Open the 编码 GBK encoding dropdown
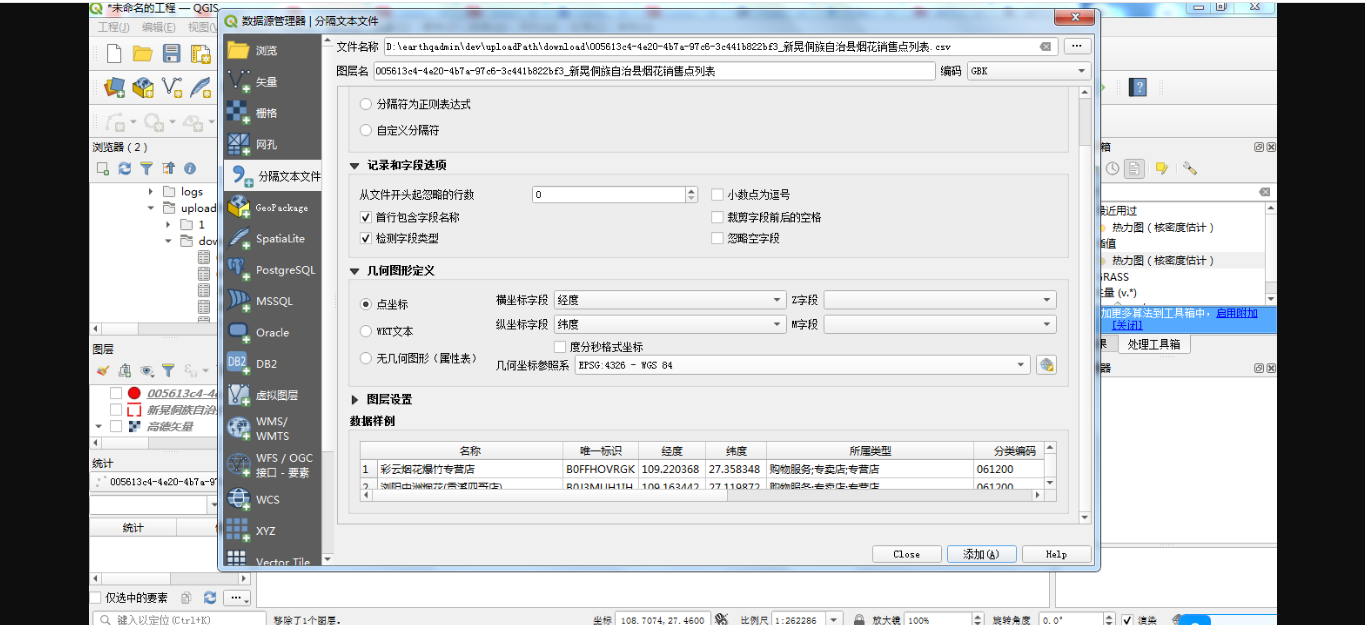Viewport: 1365px width, 625px height. pos(1029,71)
